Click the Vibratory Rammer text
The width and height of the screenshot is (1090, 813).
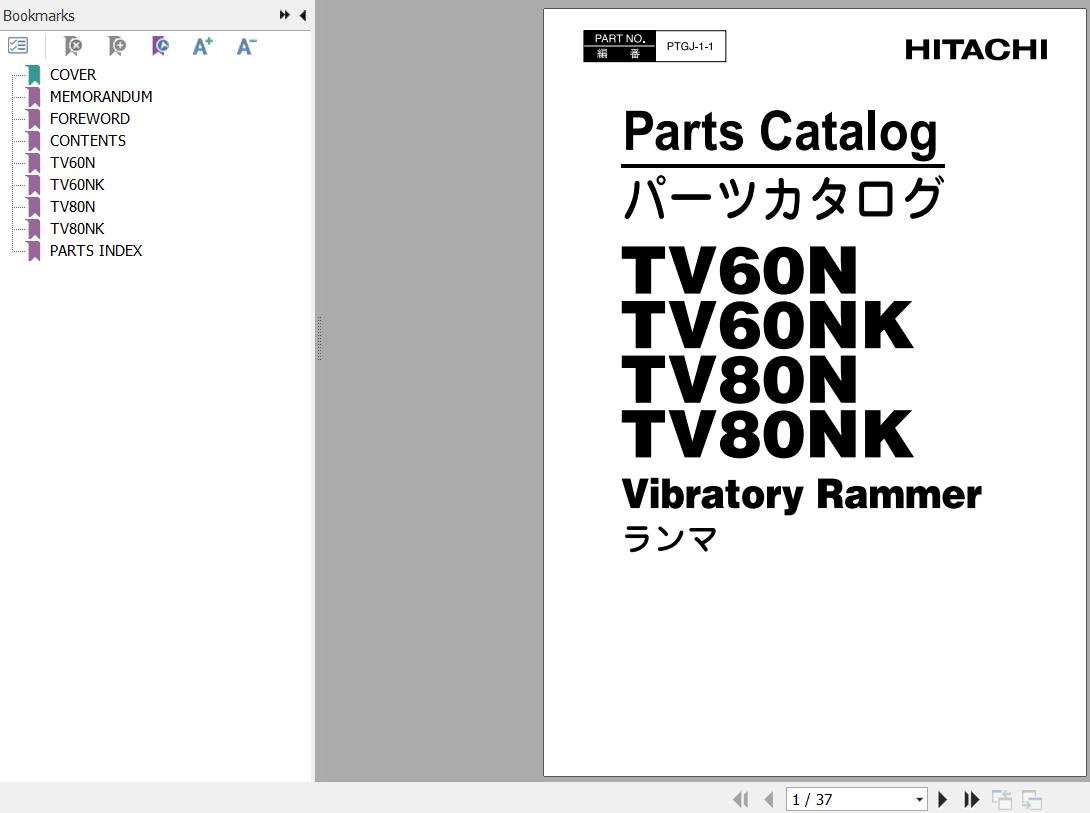(802, 495)
